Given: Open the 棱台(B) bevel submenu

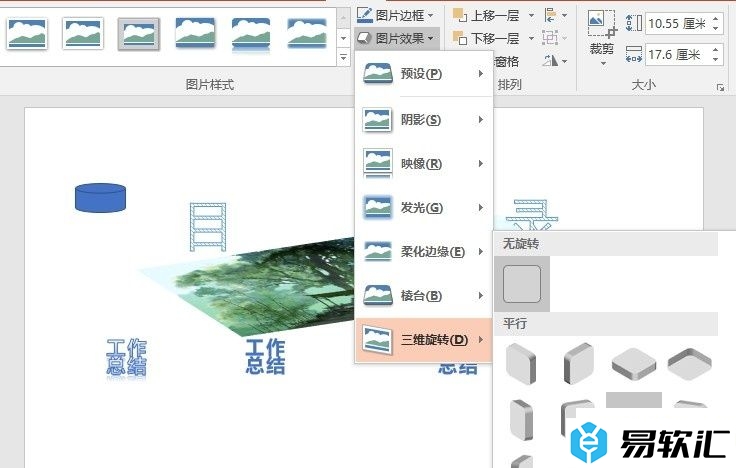Looking at the screenshot, I should point(423,296).
